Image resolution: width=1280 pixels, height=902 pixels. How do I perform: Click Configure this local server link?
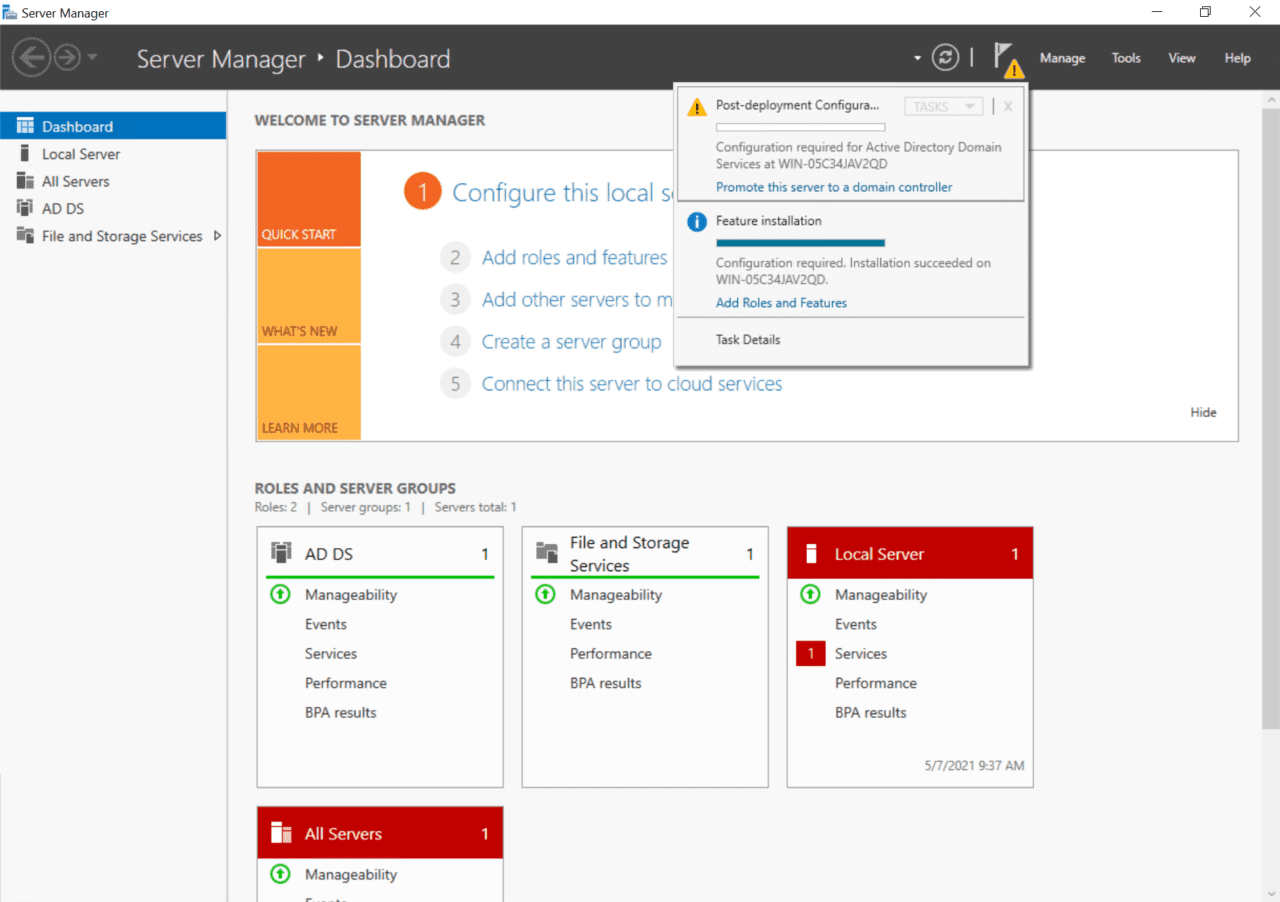[x=563, y=192]
